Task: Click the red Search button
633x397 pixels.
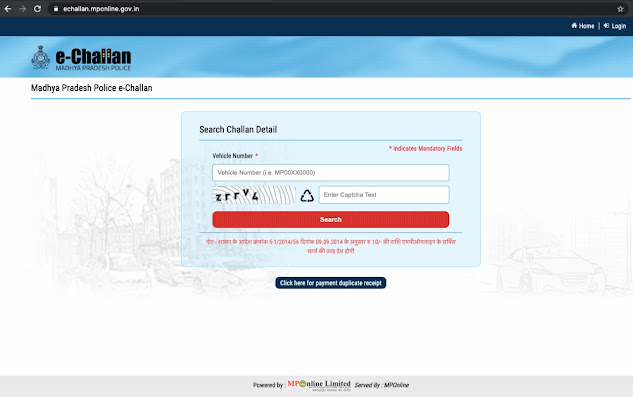Action: [331, 219]
